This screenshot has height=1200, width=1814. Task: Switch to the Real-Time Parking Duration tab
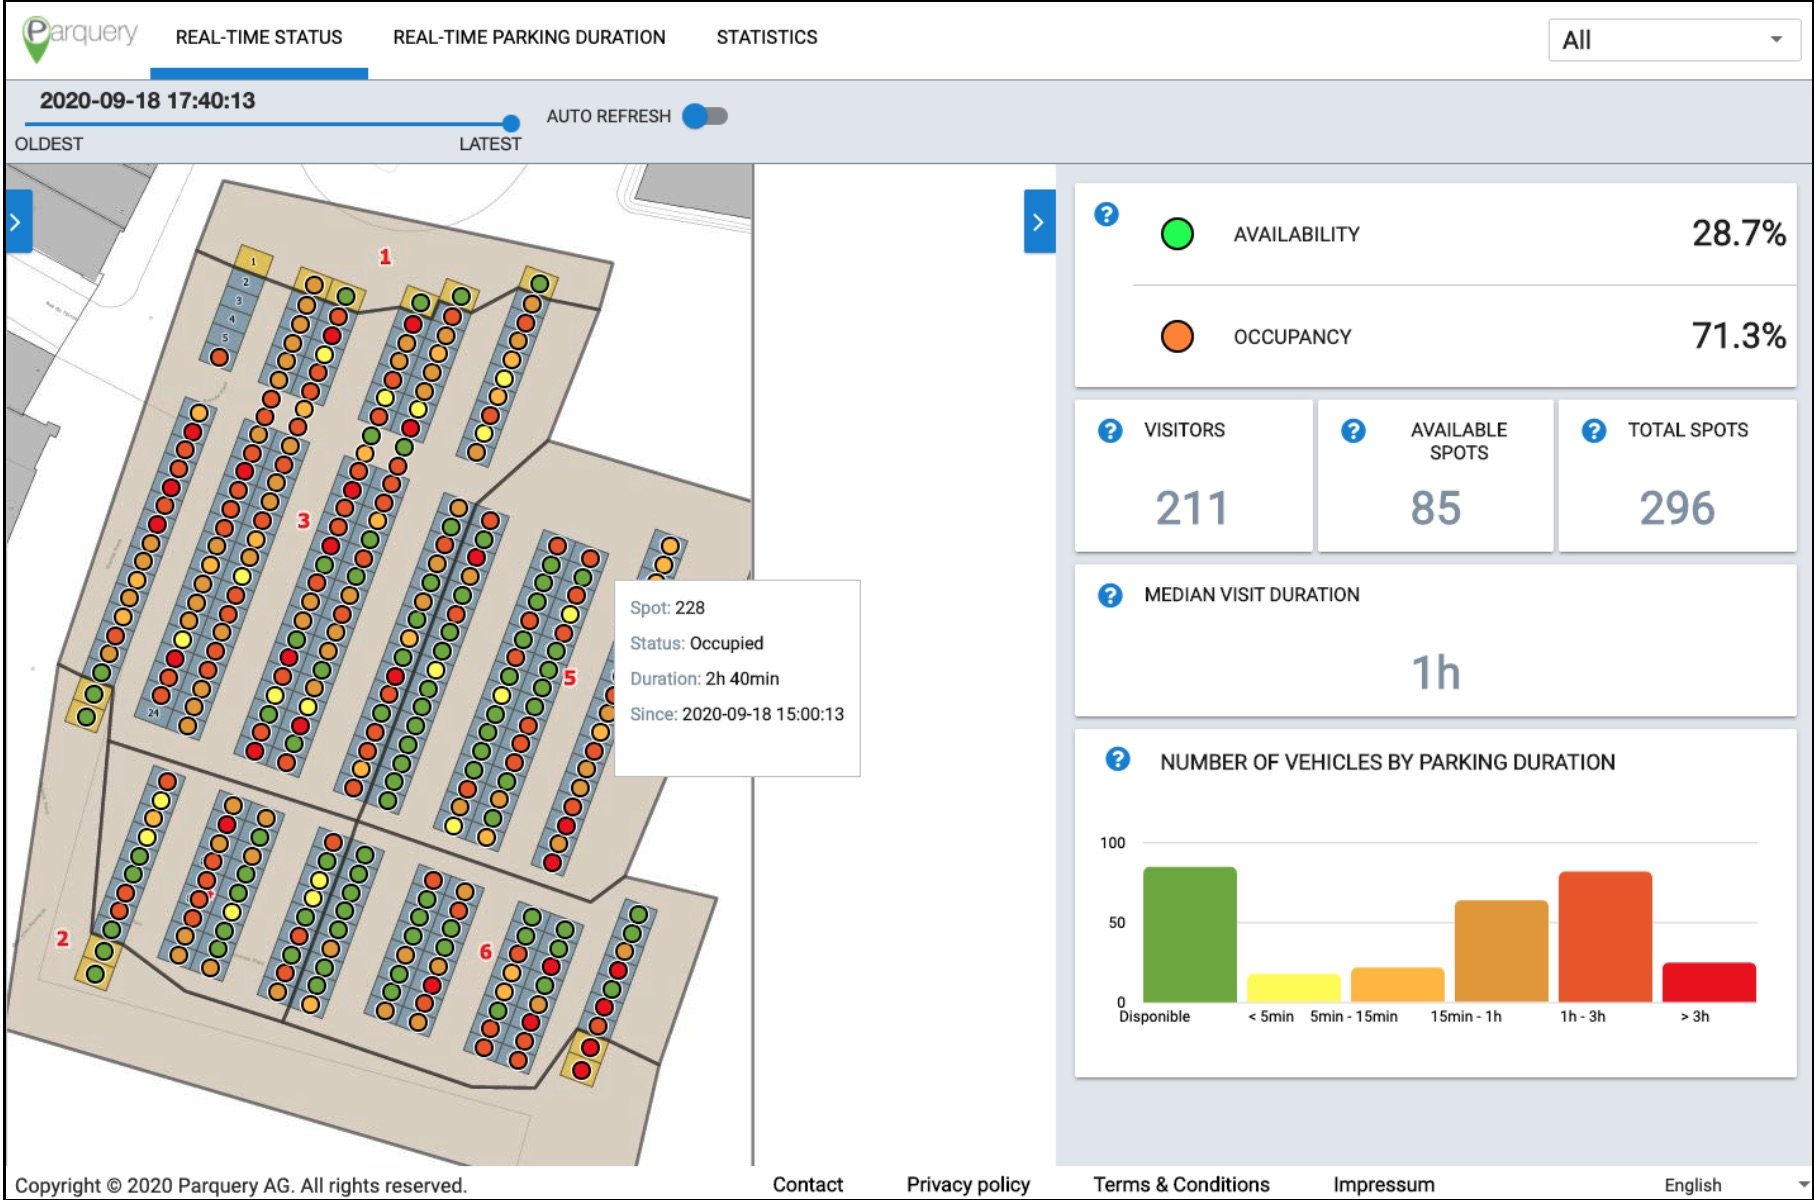530,37
